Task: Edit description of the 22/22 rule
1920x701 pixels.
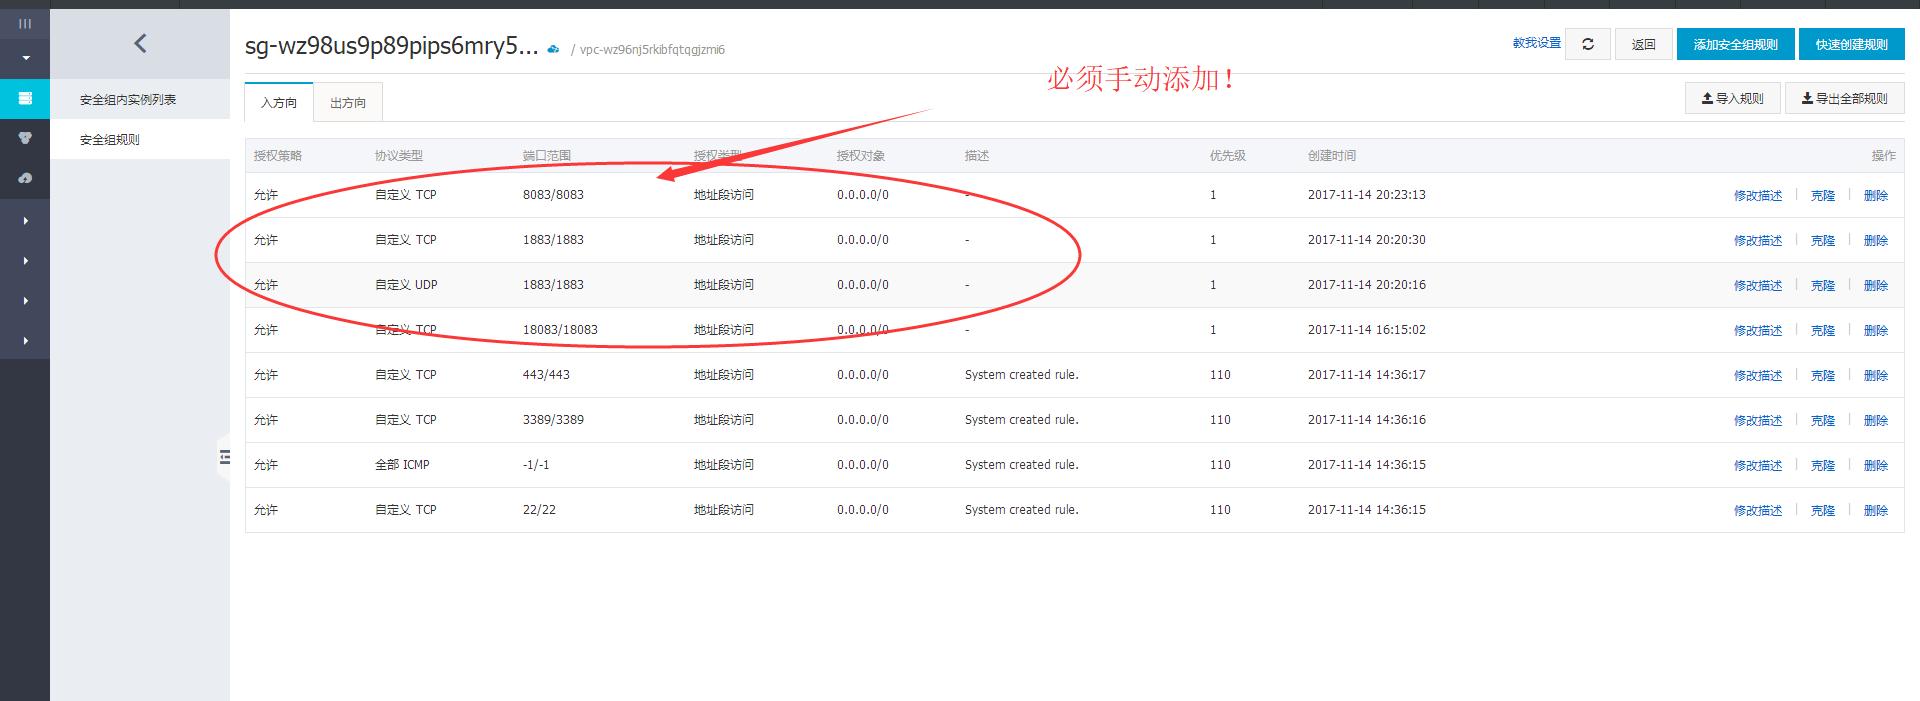Action: (1758, 511)
